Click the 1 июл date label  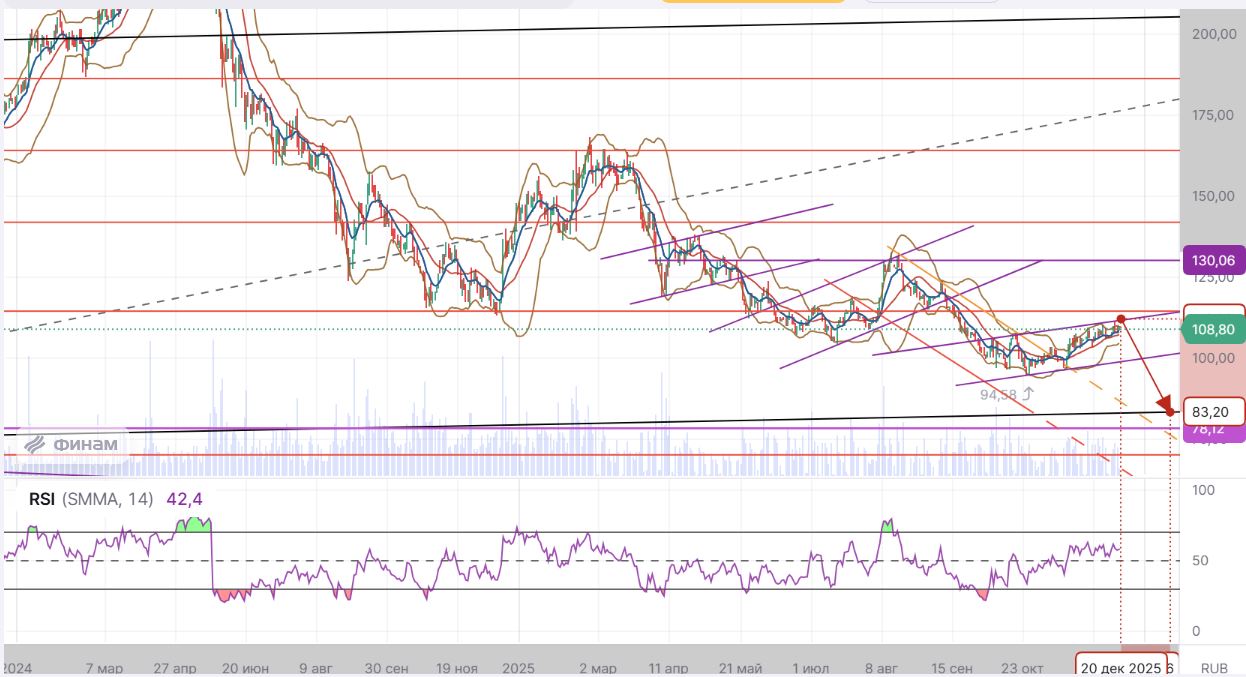coord(812,667)
